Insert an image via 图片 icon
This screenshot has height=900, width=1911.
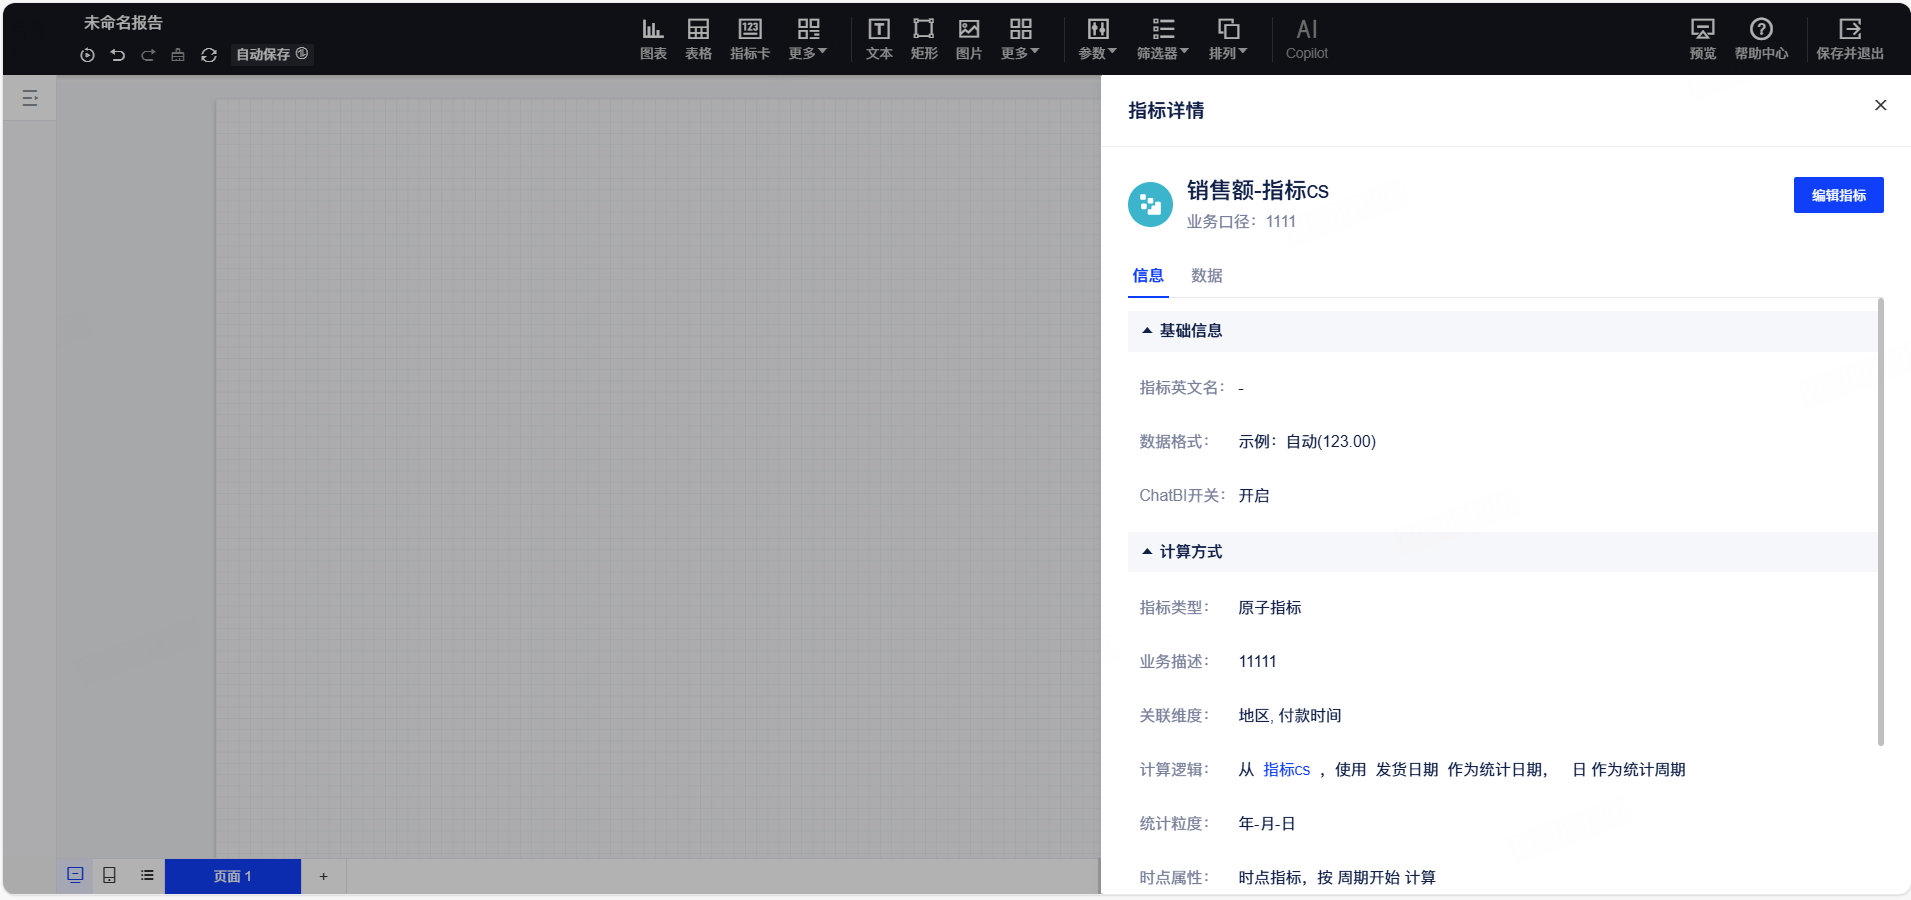[969, 39]
